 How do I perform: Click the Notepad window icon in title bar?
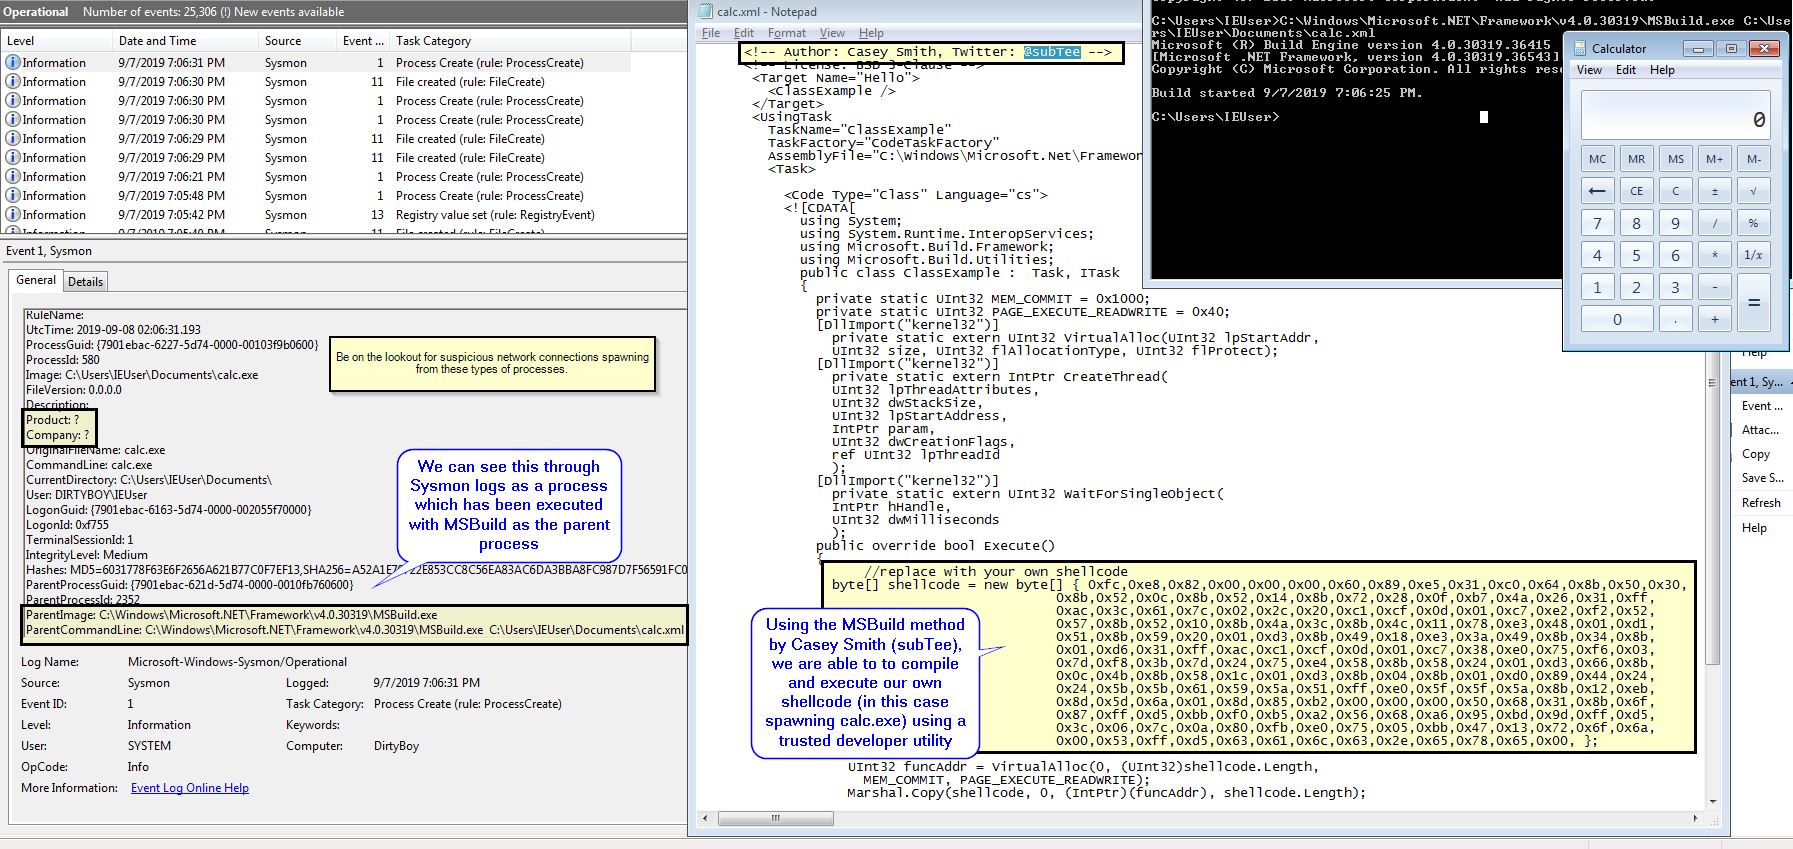click(706, 11)
